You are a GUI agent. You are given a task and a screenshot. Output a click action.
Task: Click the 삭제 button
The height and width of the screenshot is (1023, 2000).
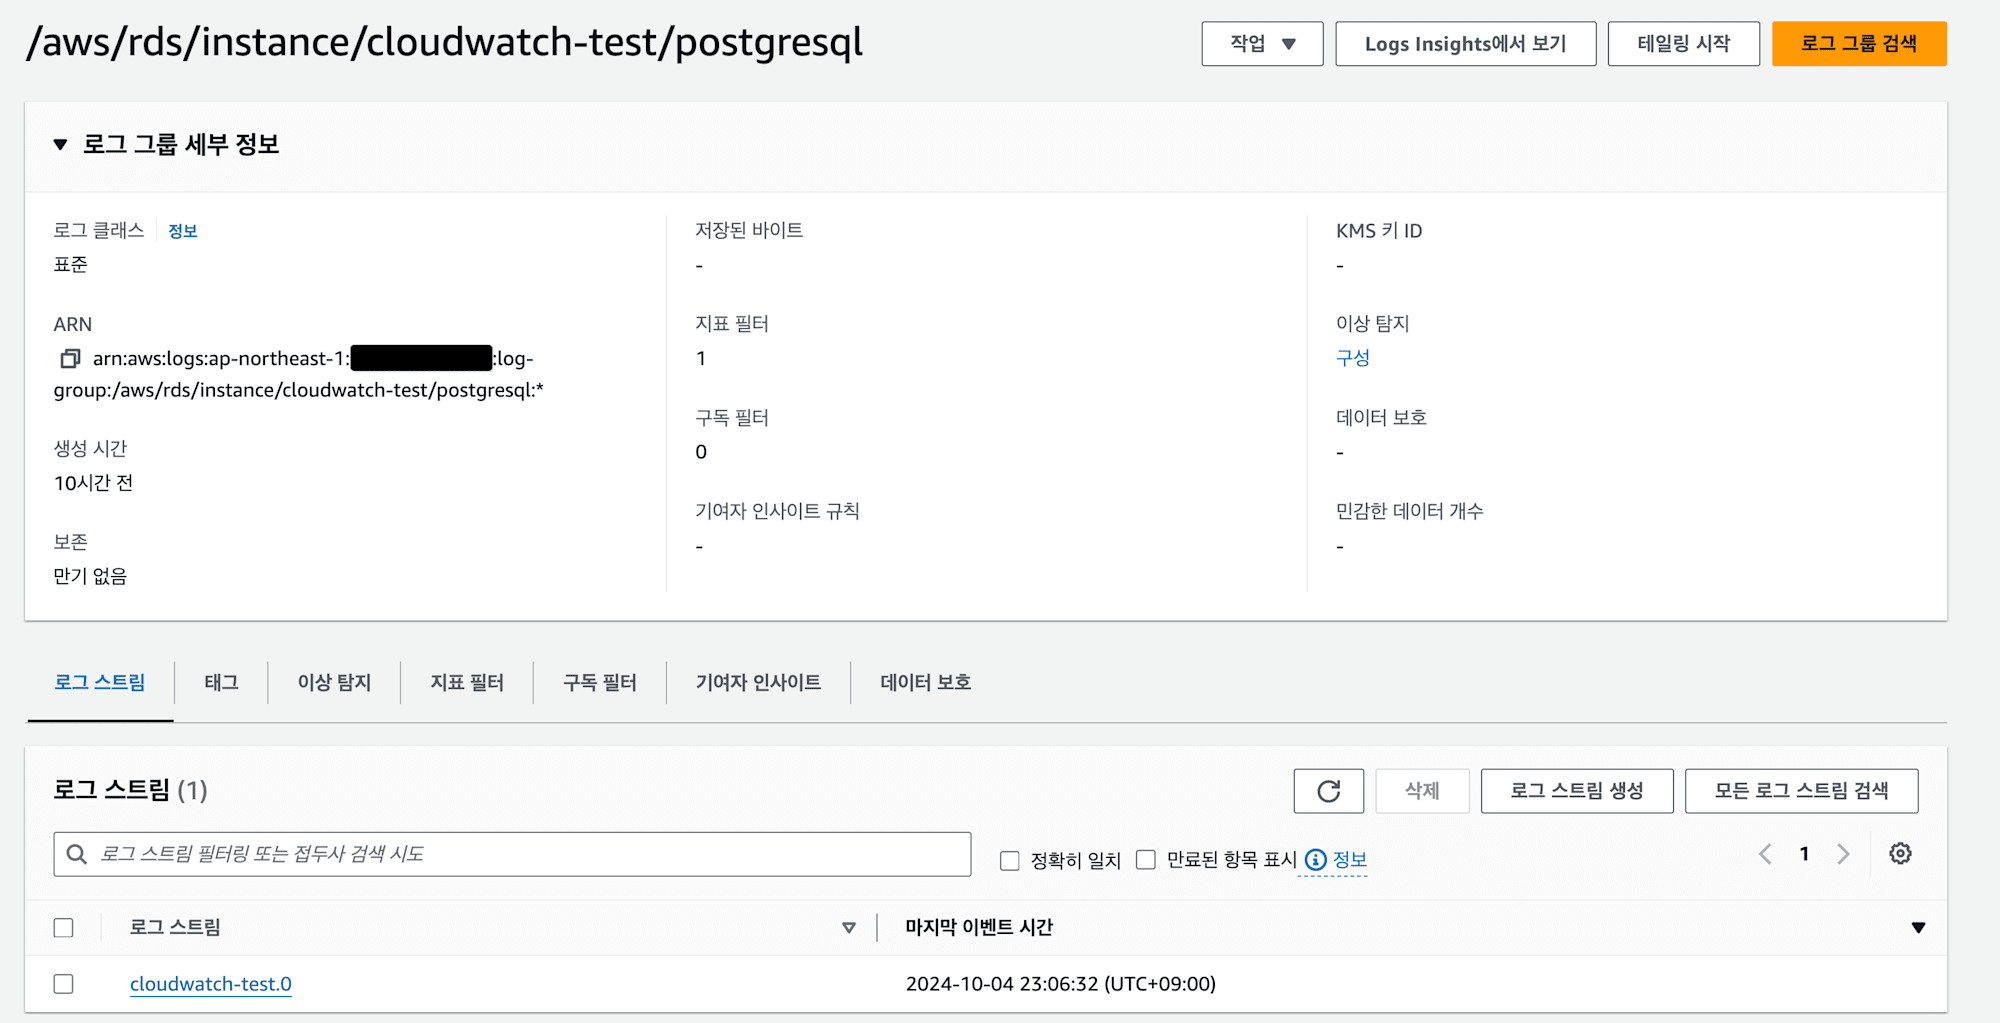(x=1422, y=791)
